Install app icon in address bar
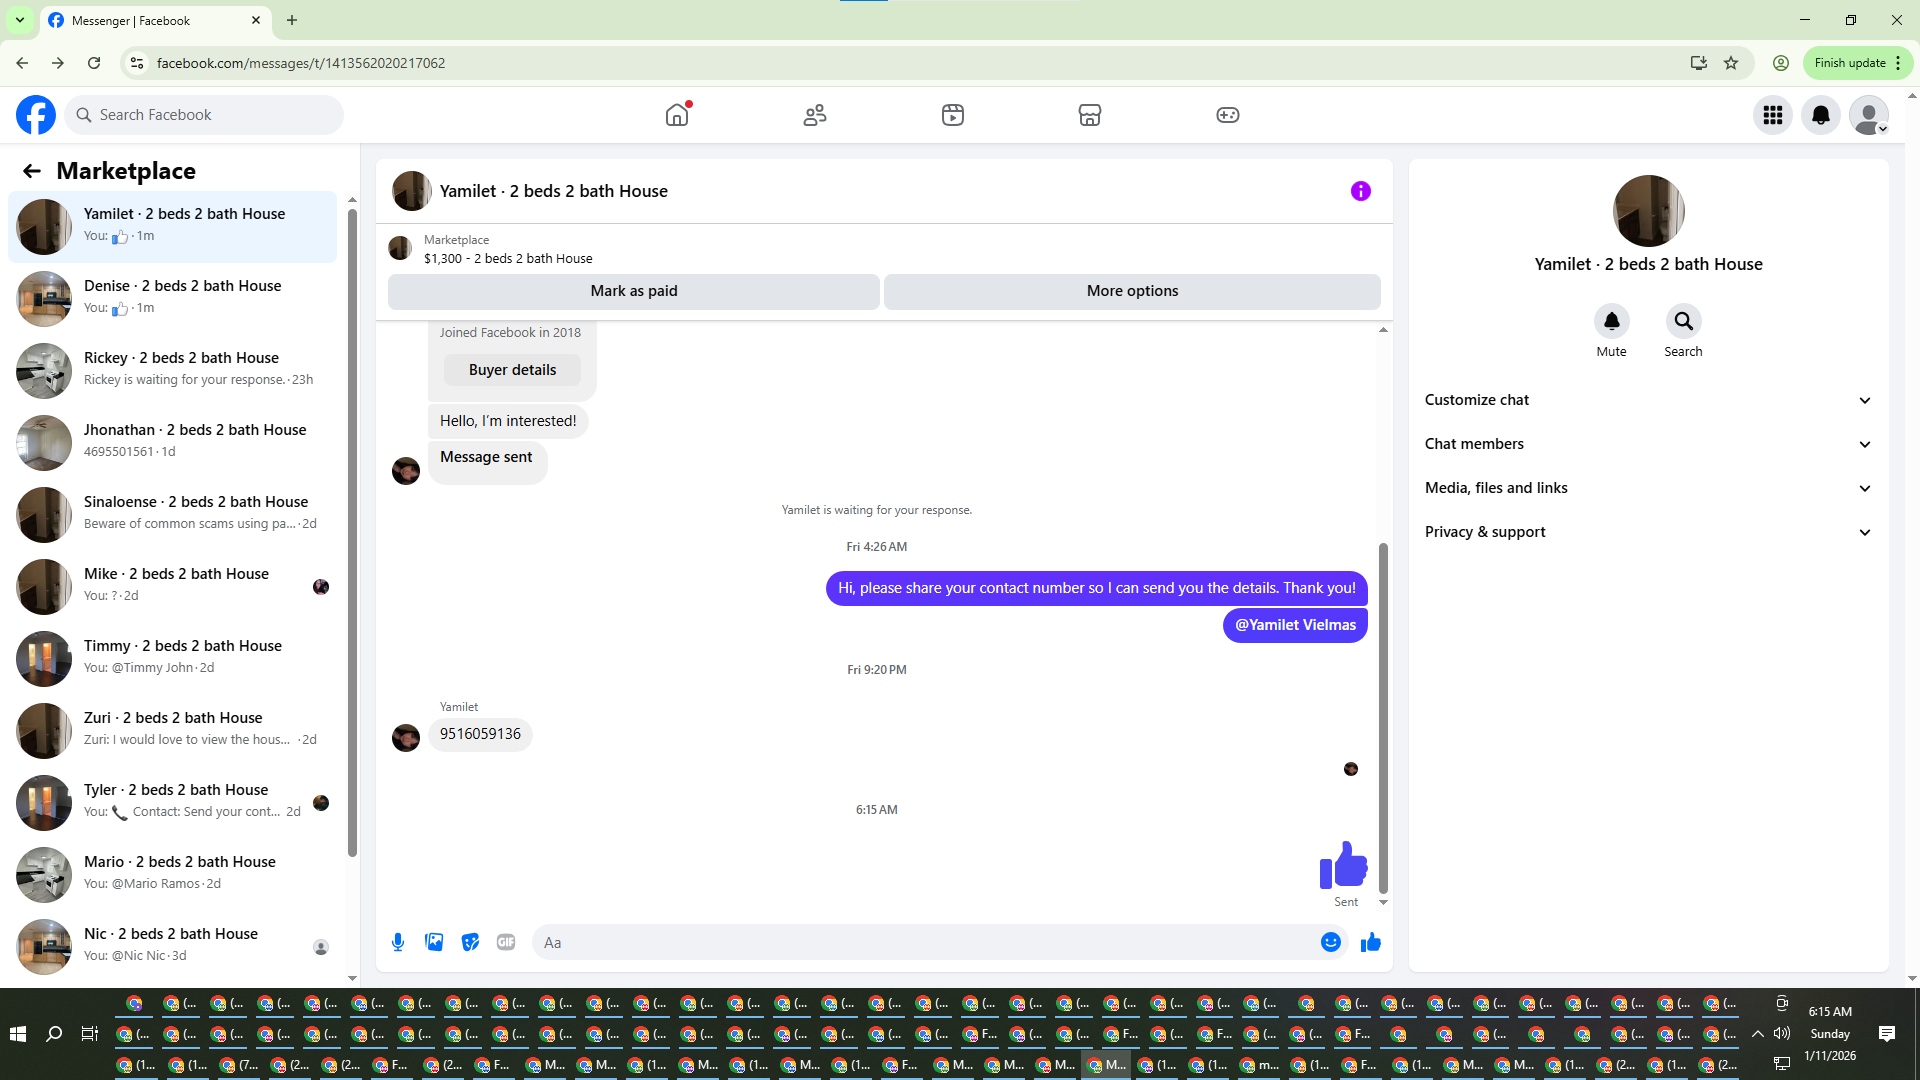Screen dimensions: 1920x1080 point(1698,63)
